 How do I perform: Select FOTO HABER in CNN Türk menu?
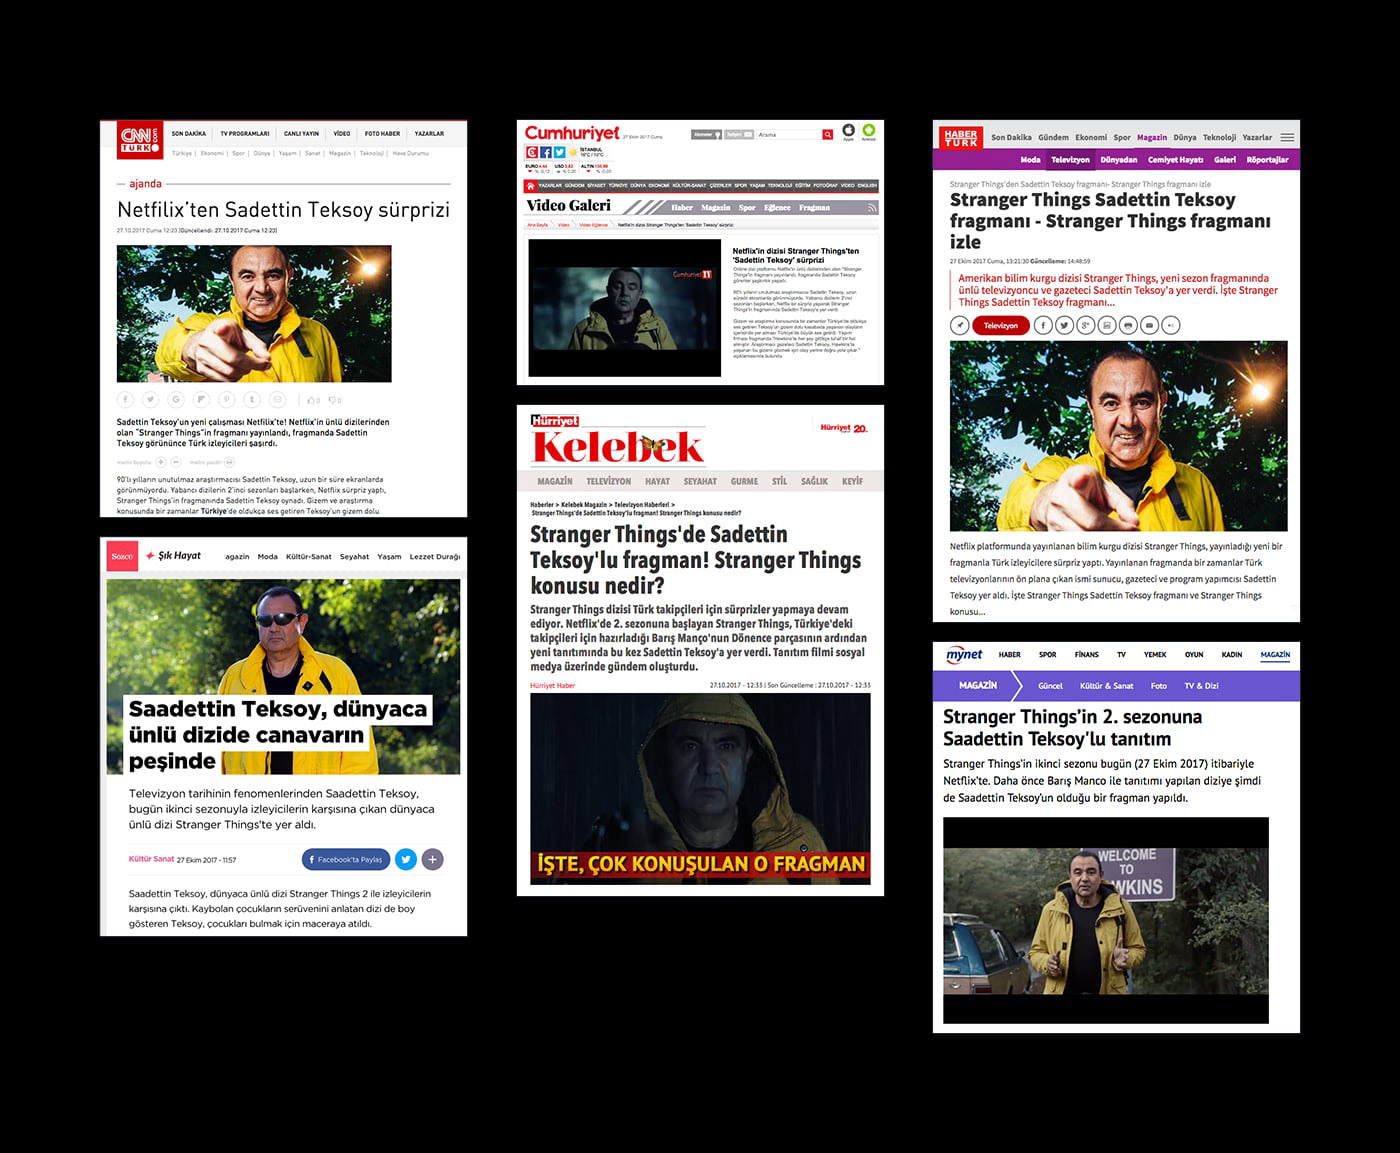pyautogui.click(x=383, y=134)
